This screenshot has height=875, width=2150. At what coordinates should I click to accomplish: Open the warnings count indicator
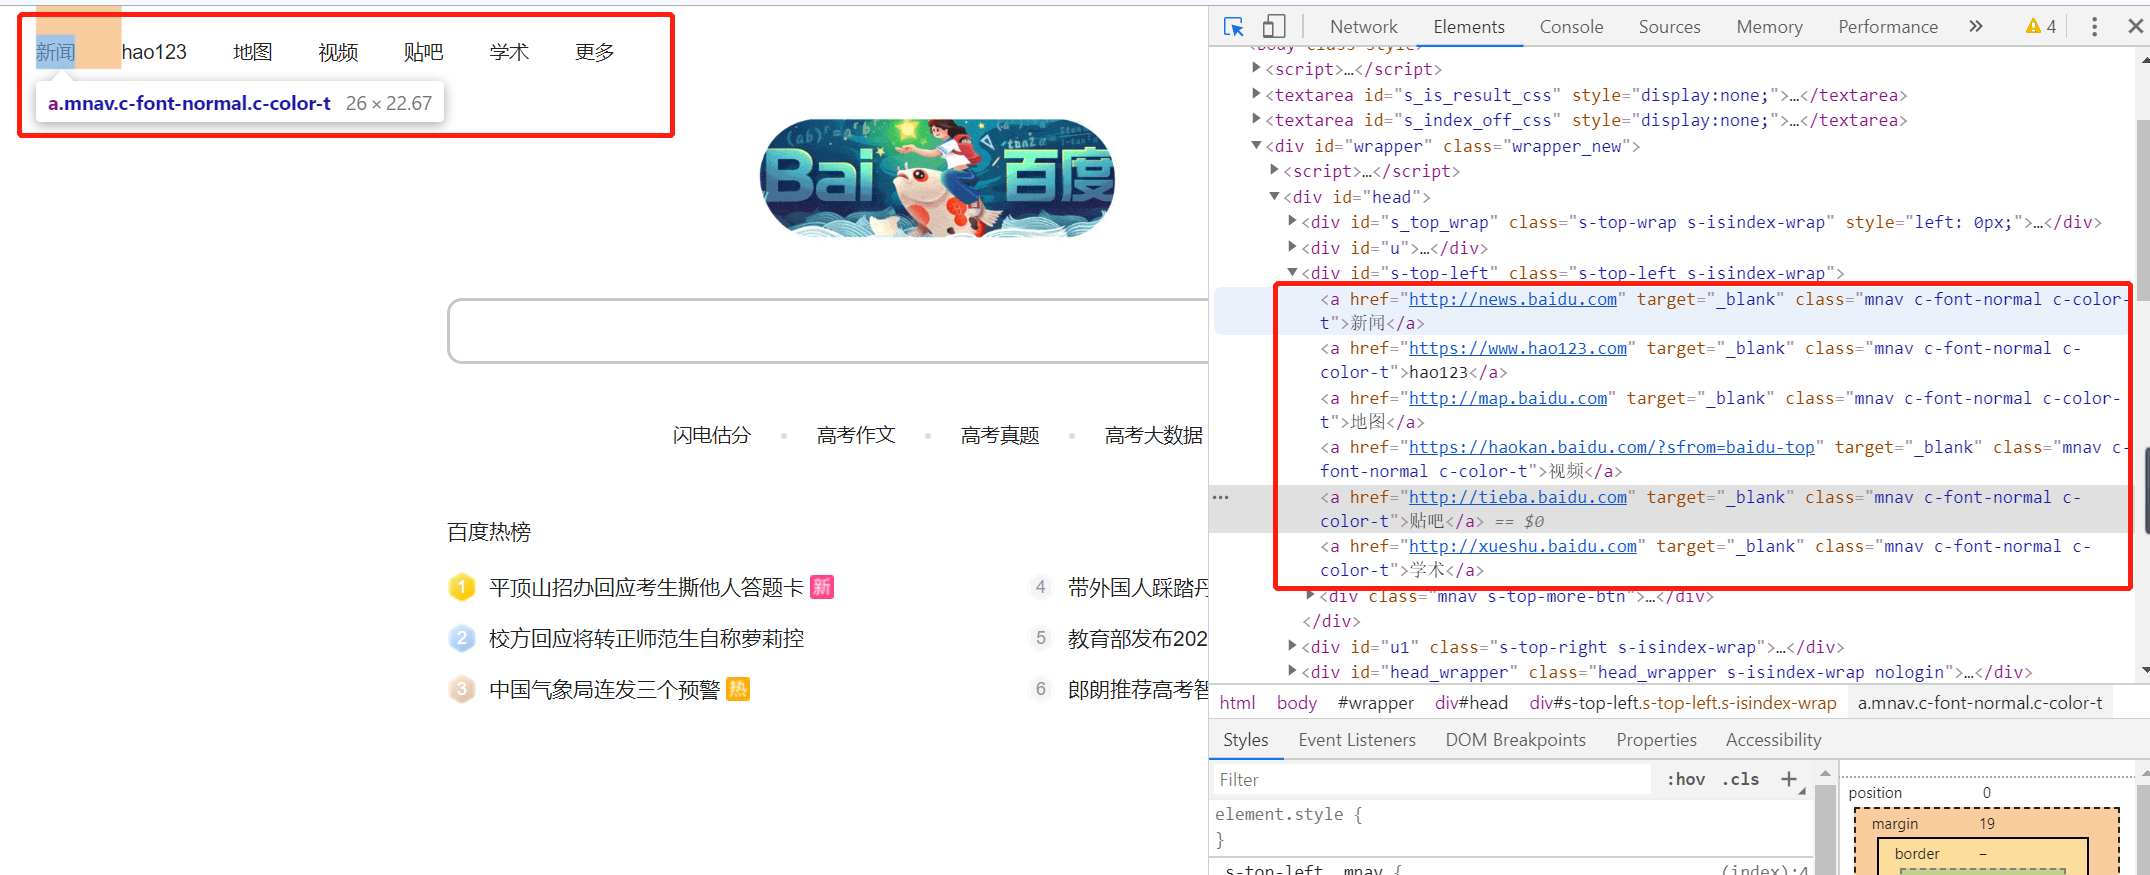pos(2041,27)
